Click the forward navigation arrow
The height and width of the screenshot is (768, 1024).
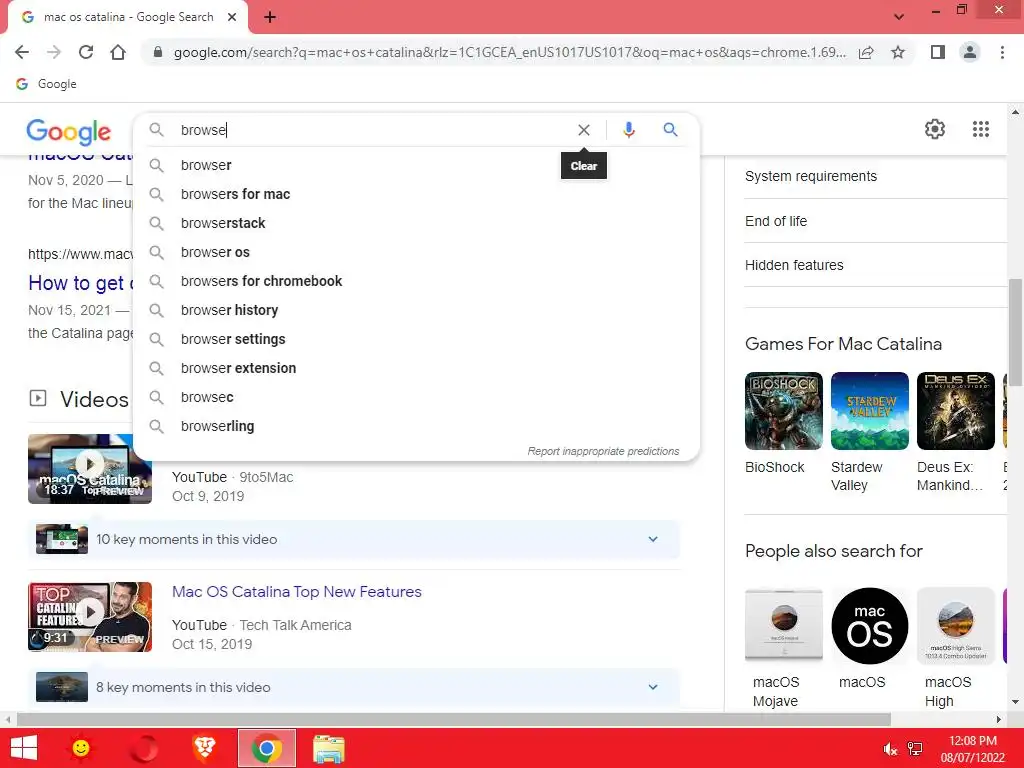[x=54, y=52]
